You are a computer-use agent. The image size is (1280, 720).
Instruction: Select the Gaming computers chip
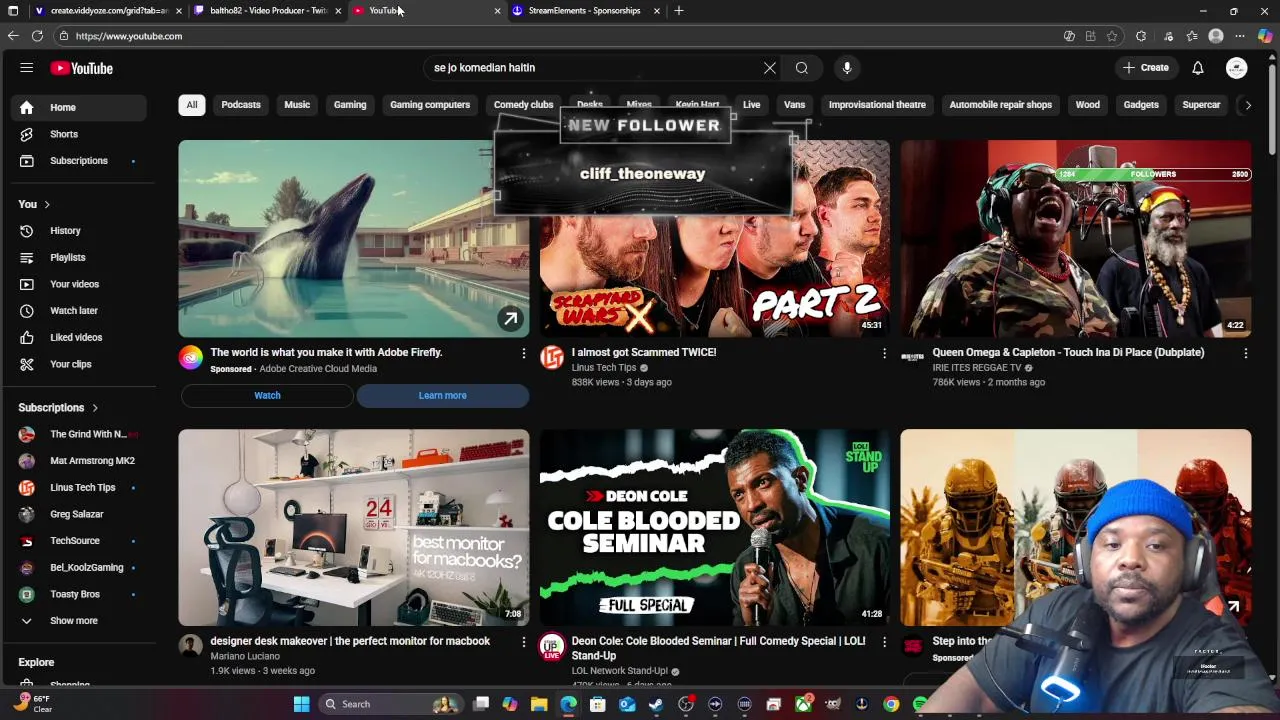(430, 105)
